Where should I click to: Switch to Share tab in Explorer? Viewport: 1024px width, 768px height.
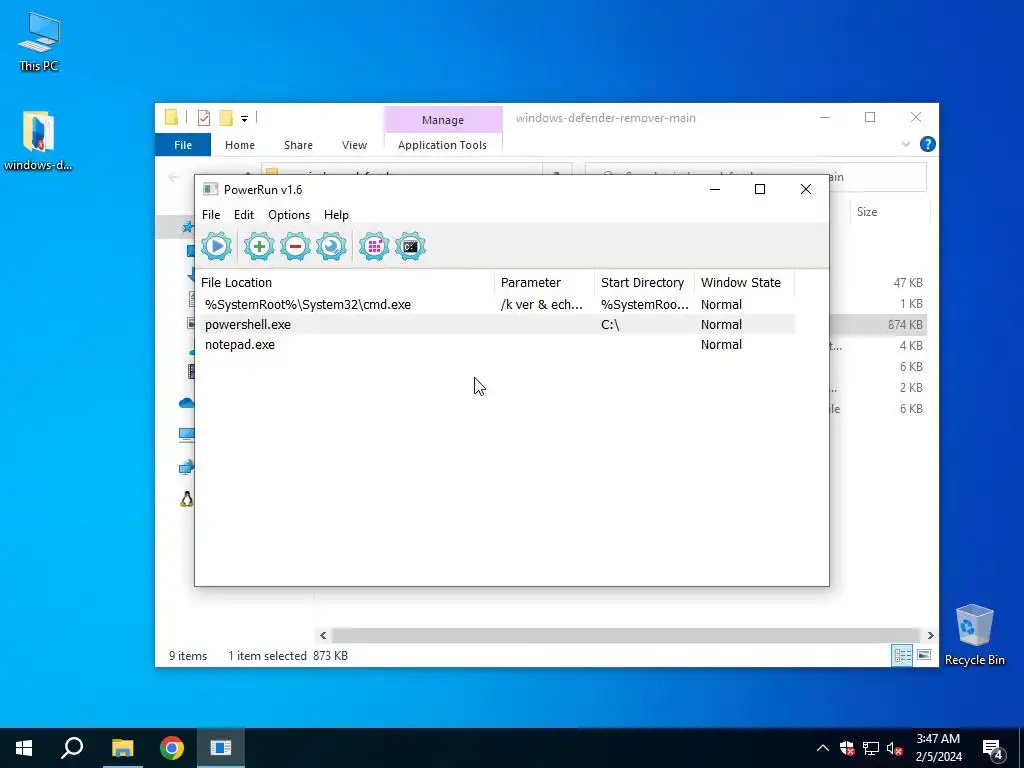click(298, 145)
